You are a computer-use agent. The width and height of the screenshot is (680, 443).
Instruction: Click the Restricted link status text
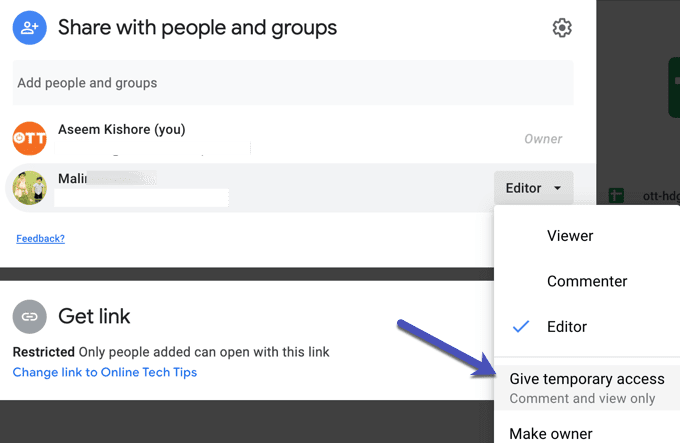click(44, 352)
